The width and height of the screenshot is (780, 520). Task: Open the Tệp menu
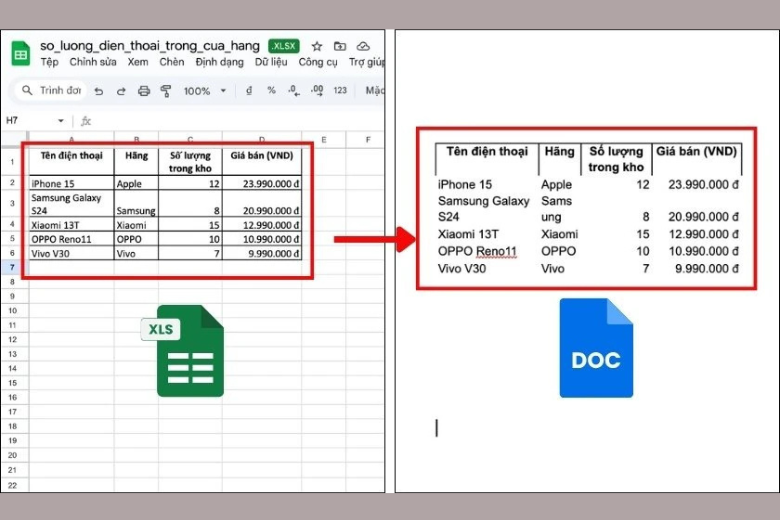coord(49,62)
